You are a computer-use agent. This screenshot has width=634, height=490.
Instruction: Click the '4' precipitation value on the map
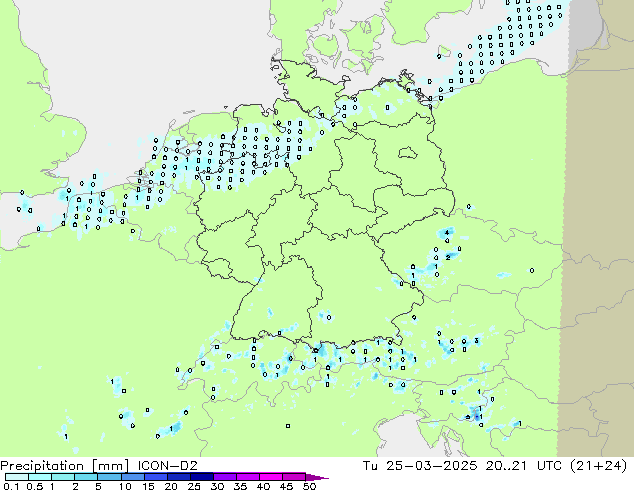click(447, 233)
